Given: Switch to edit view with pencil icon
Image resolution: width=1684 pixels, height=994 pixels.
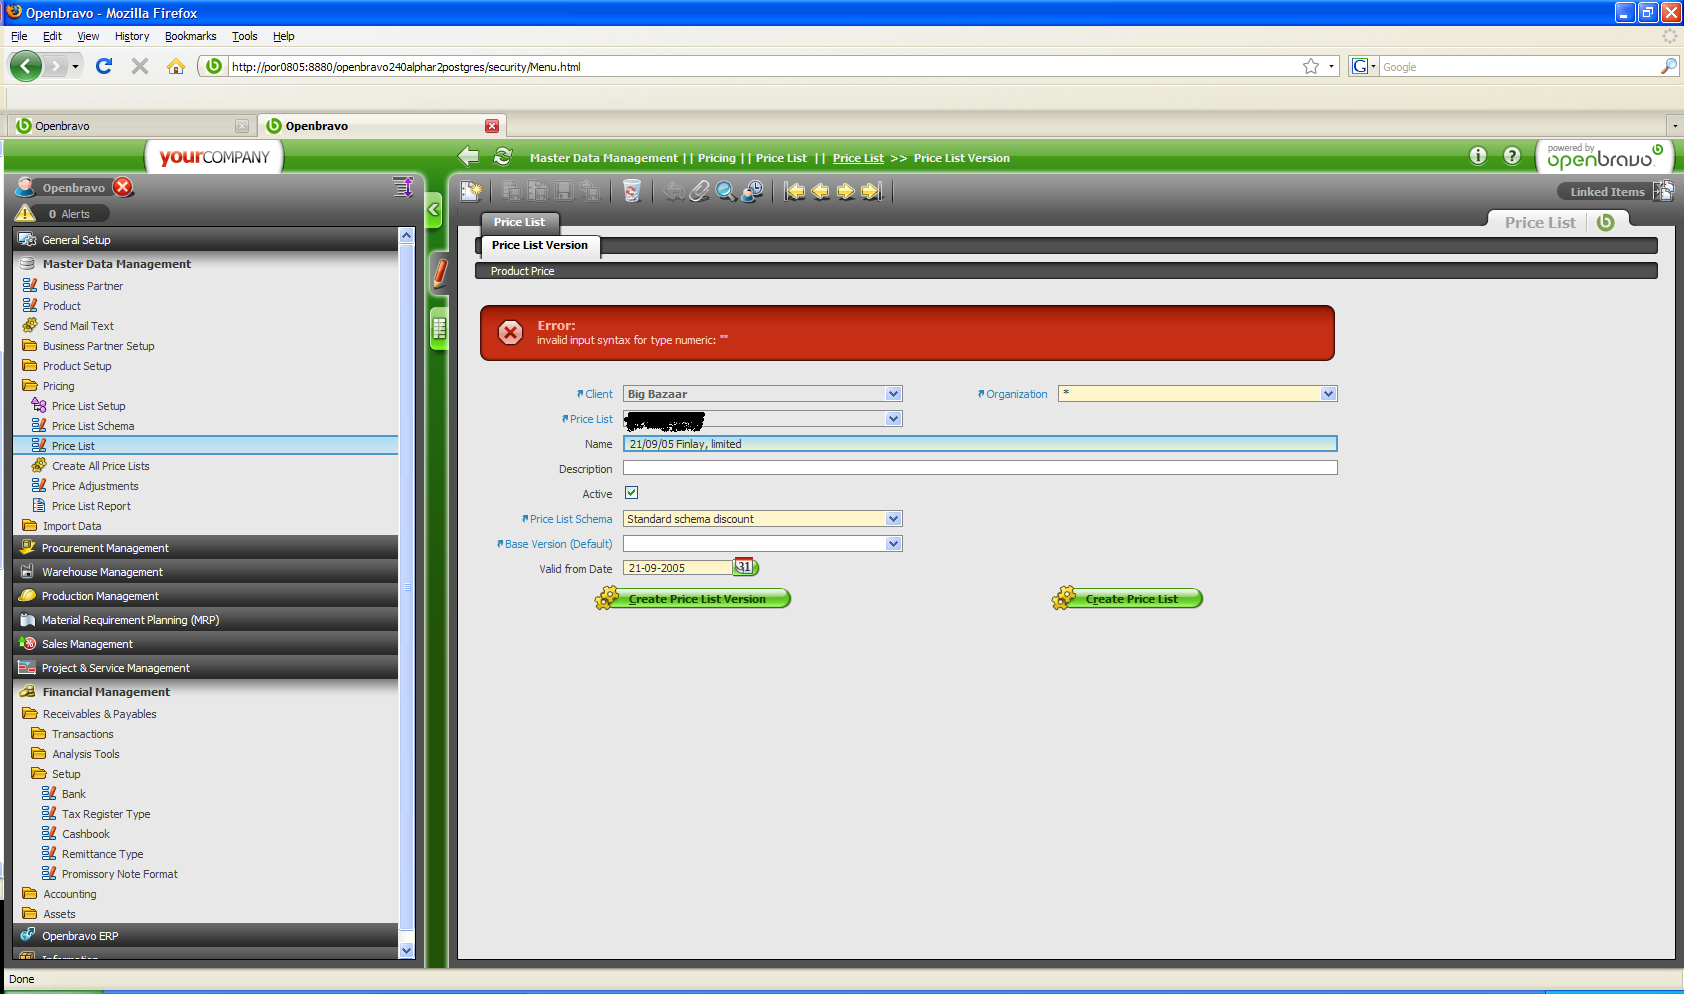Looking at the screenshot, I should click(440, 272).
